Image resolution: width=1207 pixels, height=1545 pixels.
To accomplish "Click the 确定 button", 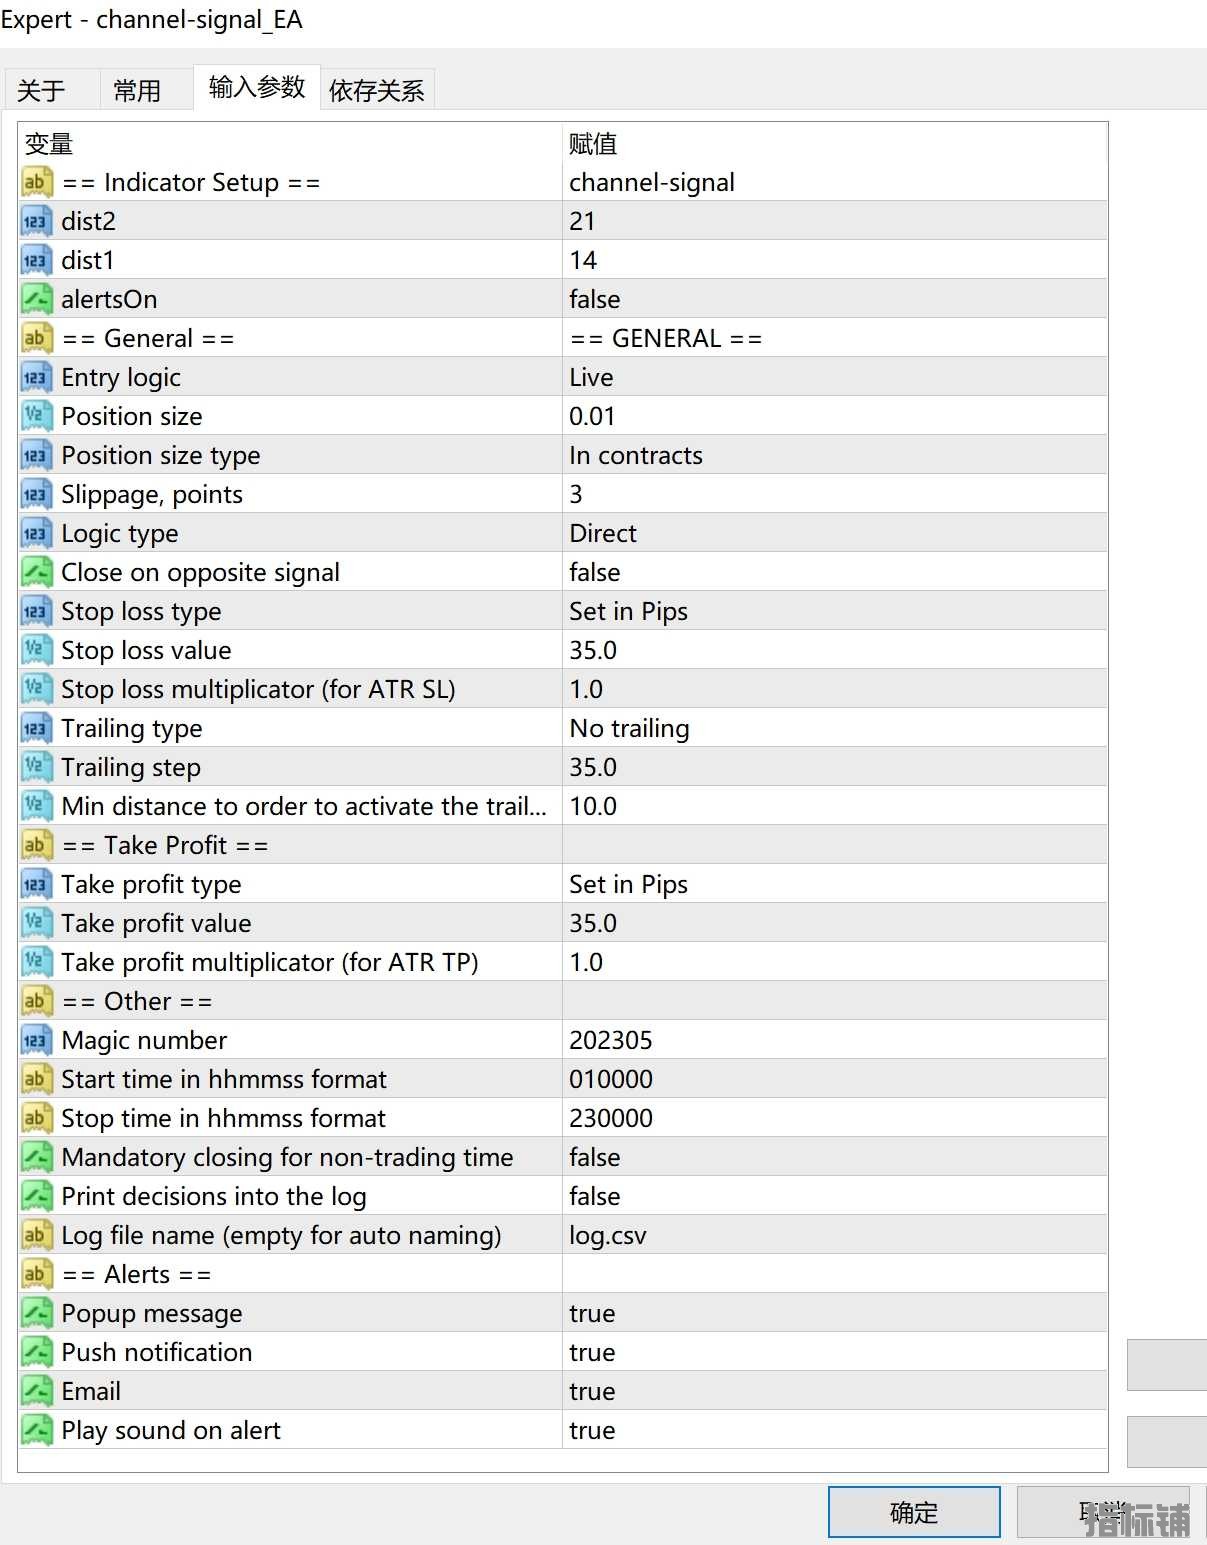I will [913, 1512].
